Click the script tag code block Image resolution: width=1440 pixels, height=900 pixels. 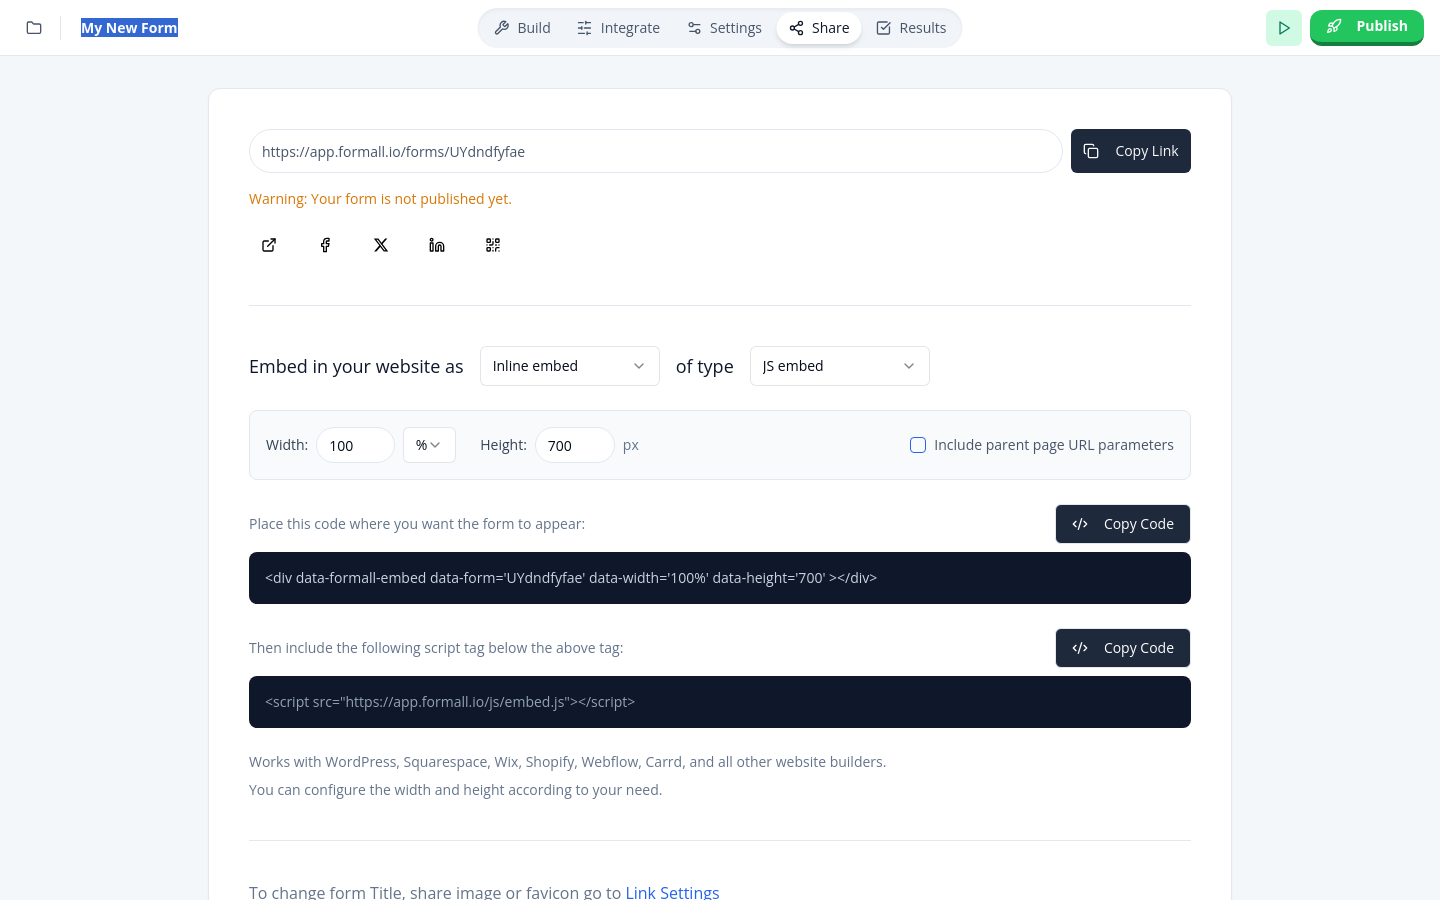(720, 702)
